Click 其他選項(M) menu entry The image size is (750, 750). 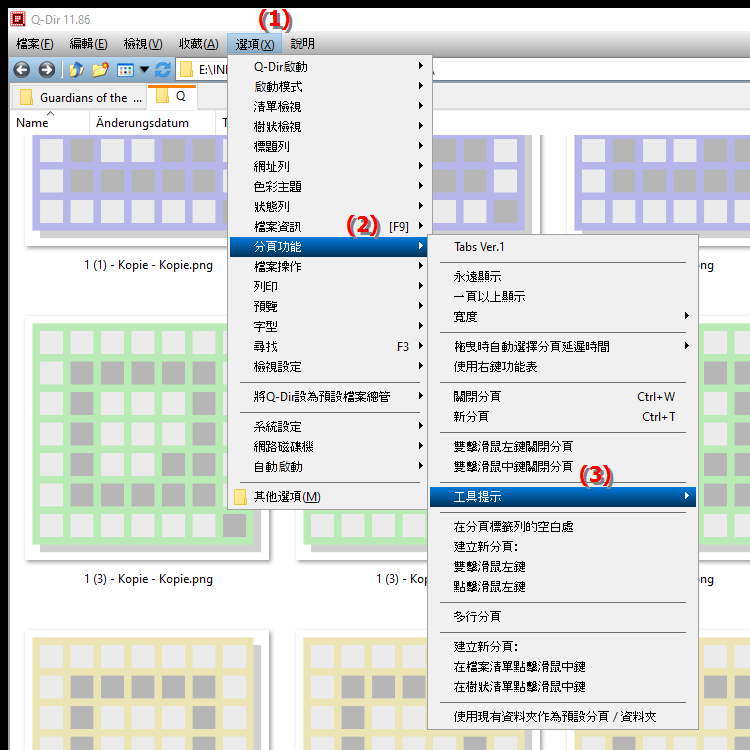330,497
